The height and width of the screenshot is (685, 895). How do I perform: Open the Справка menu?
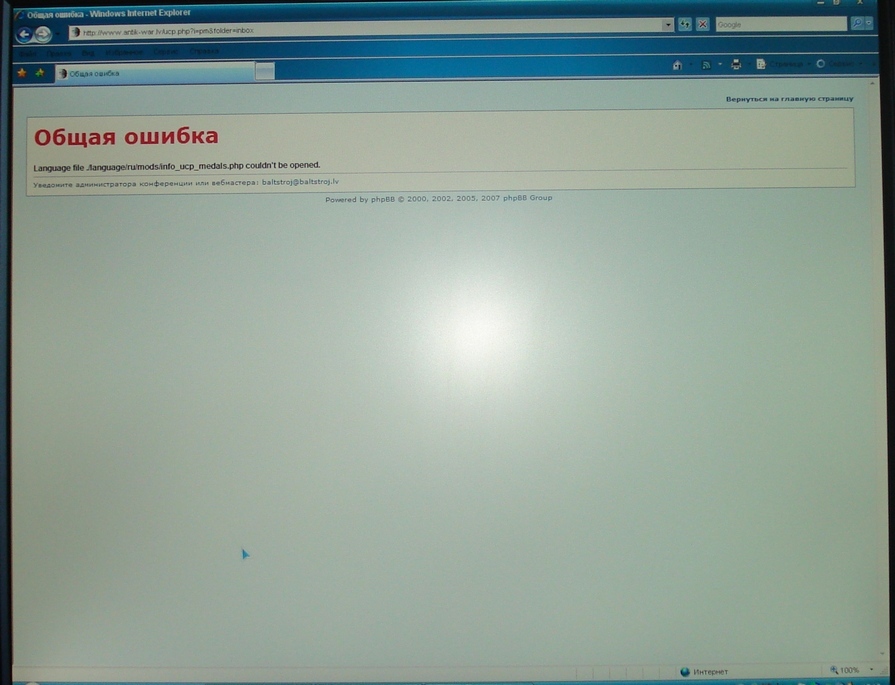click(x=204, y=51)
